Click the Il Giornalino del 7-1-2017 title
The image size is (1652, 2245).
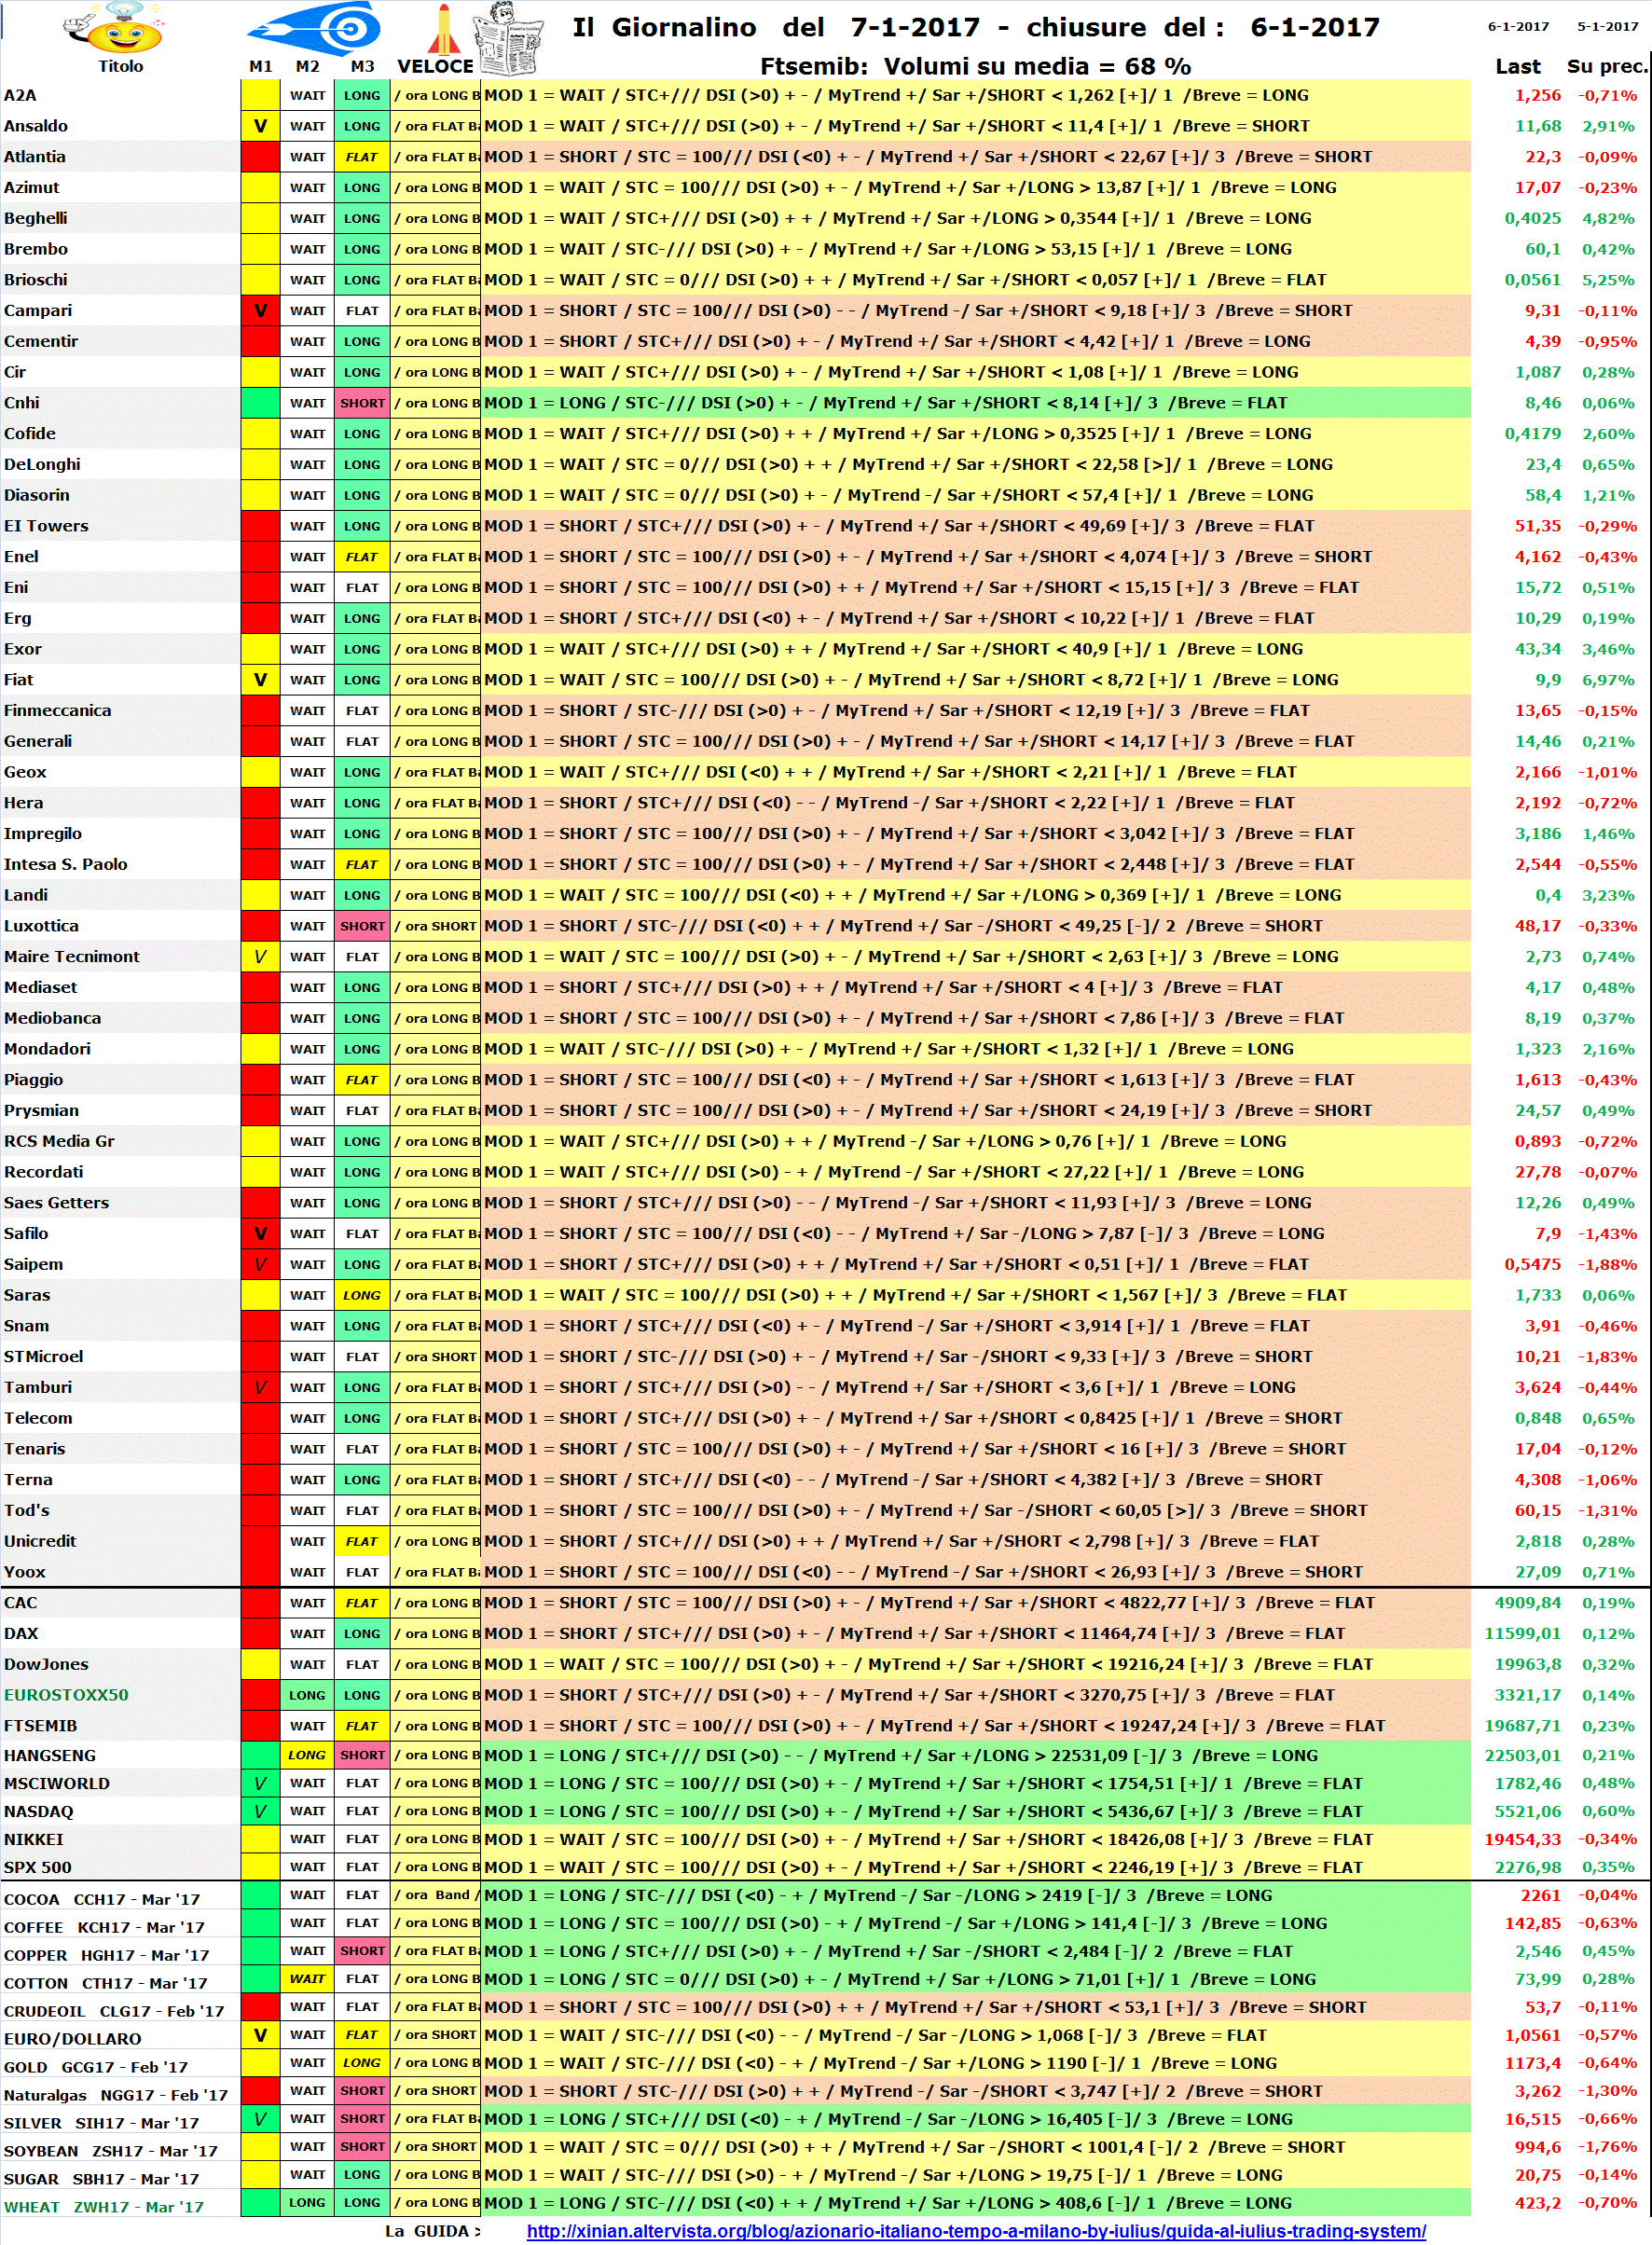pyautogui.click(x=975, y=27)
